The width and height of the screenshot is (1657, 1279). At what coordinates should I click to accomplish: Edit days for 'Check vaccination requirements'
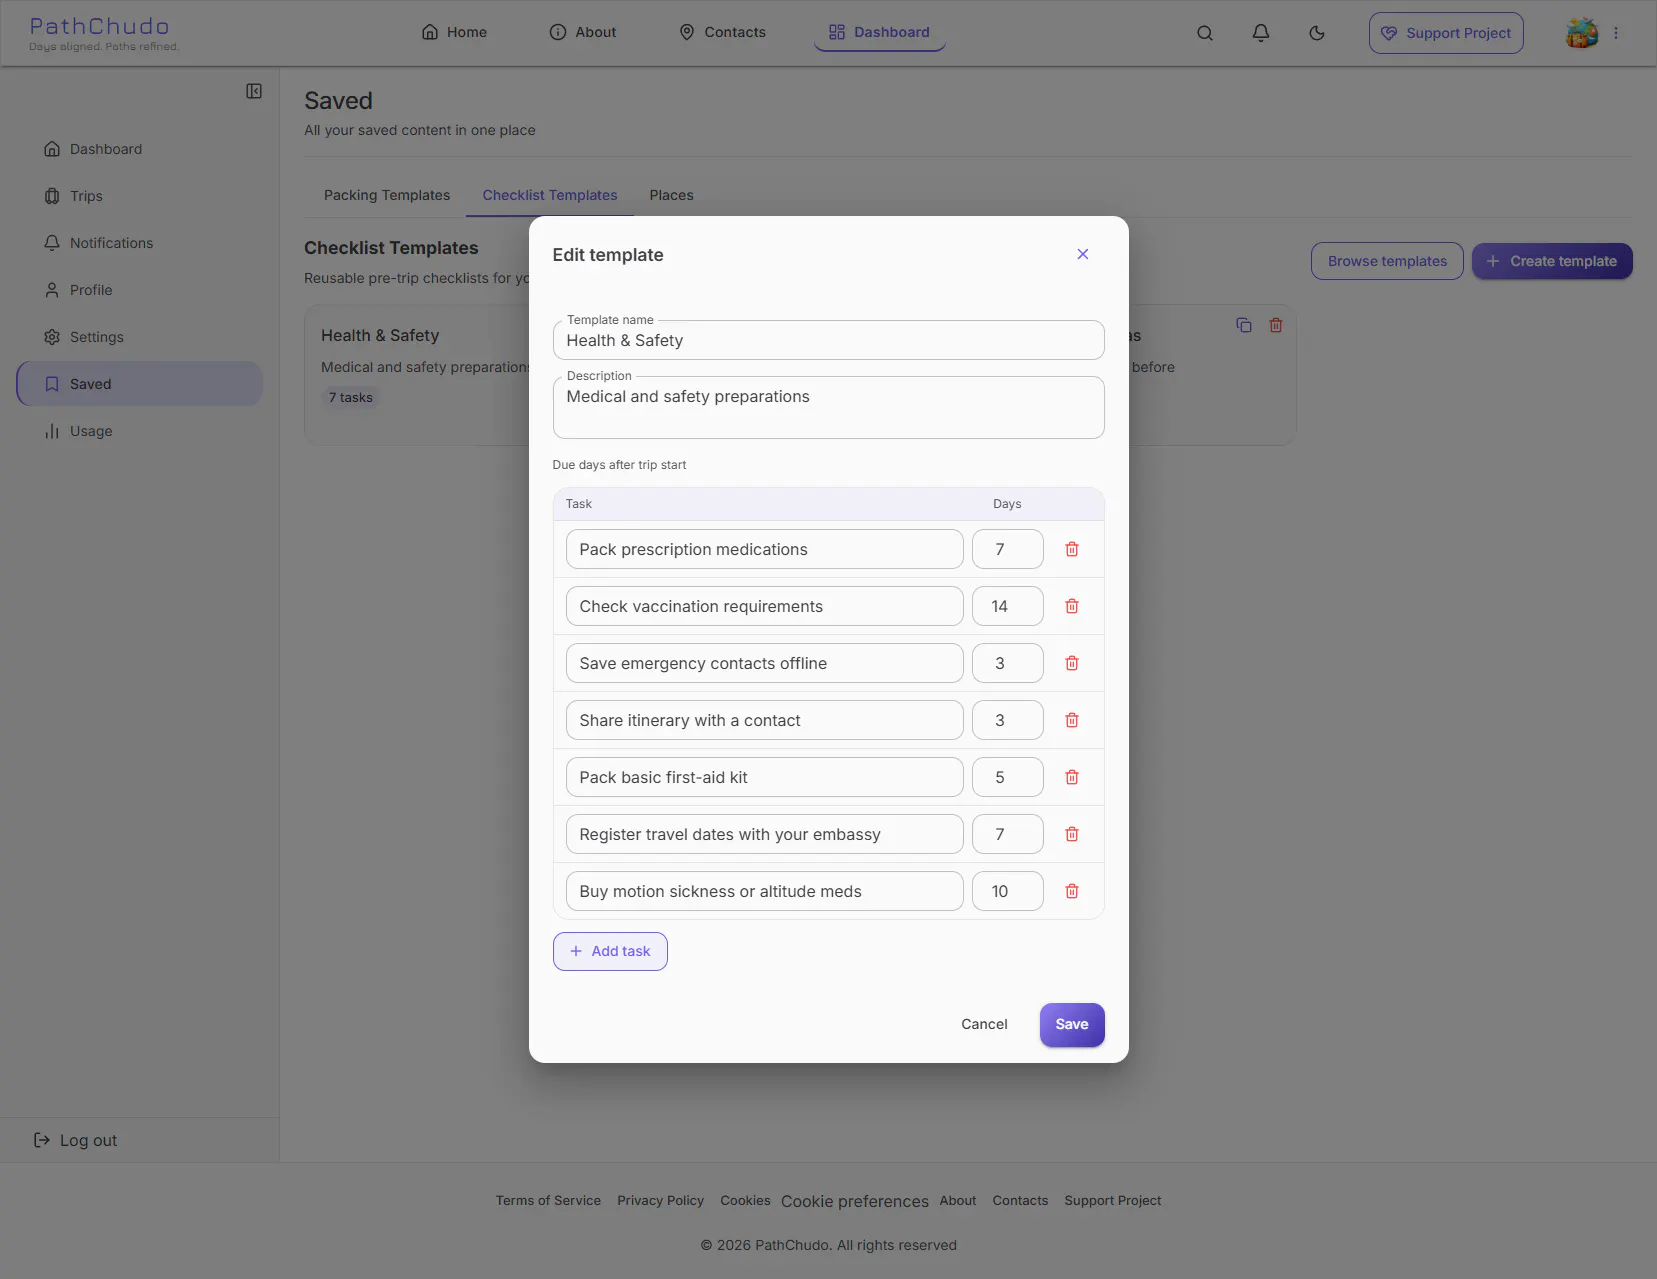click(1007, 606)
